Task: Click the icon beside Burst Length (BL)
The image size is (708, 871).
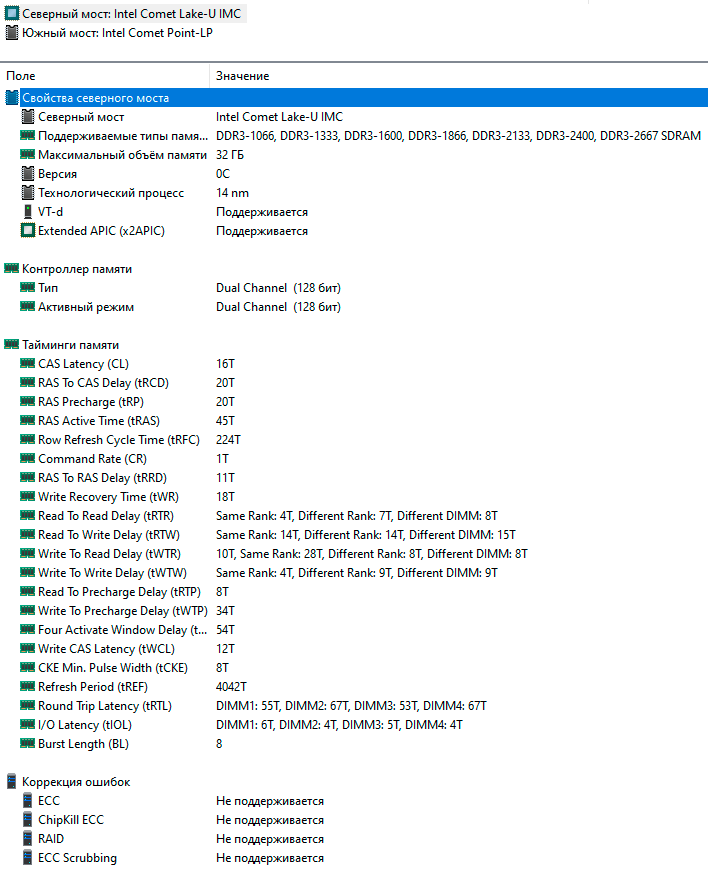Action: [x=27, y=743]
